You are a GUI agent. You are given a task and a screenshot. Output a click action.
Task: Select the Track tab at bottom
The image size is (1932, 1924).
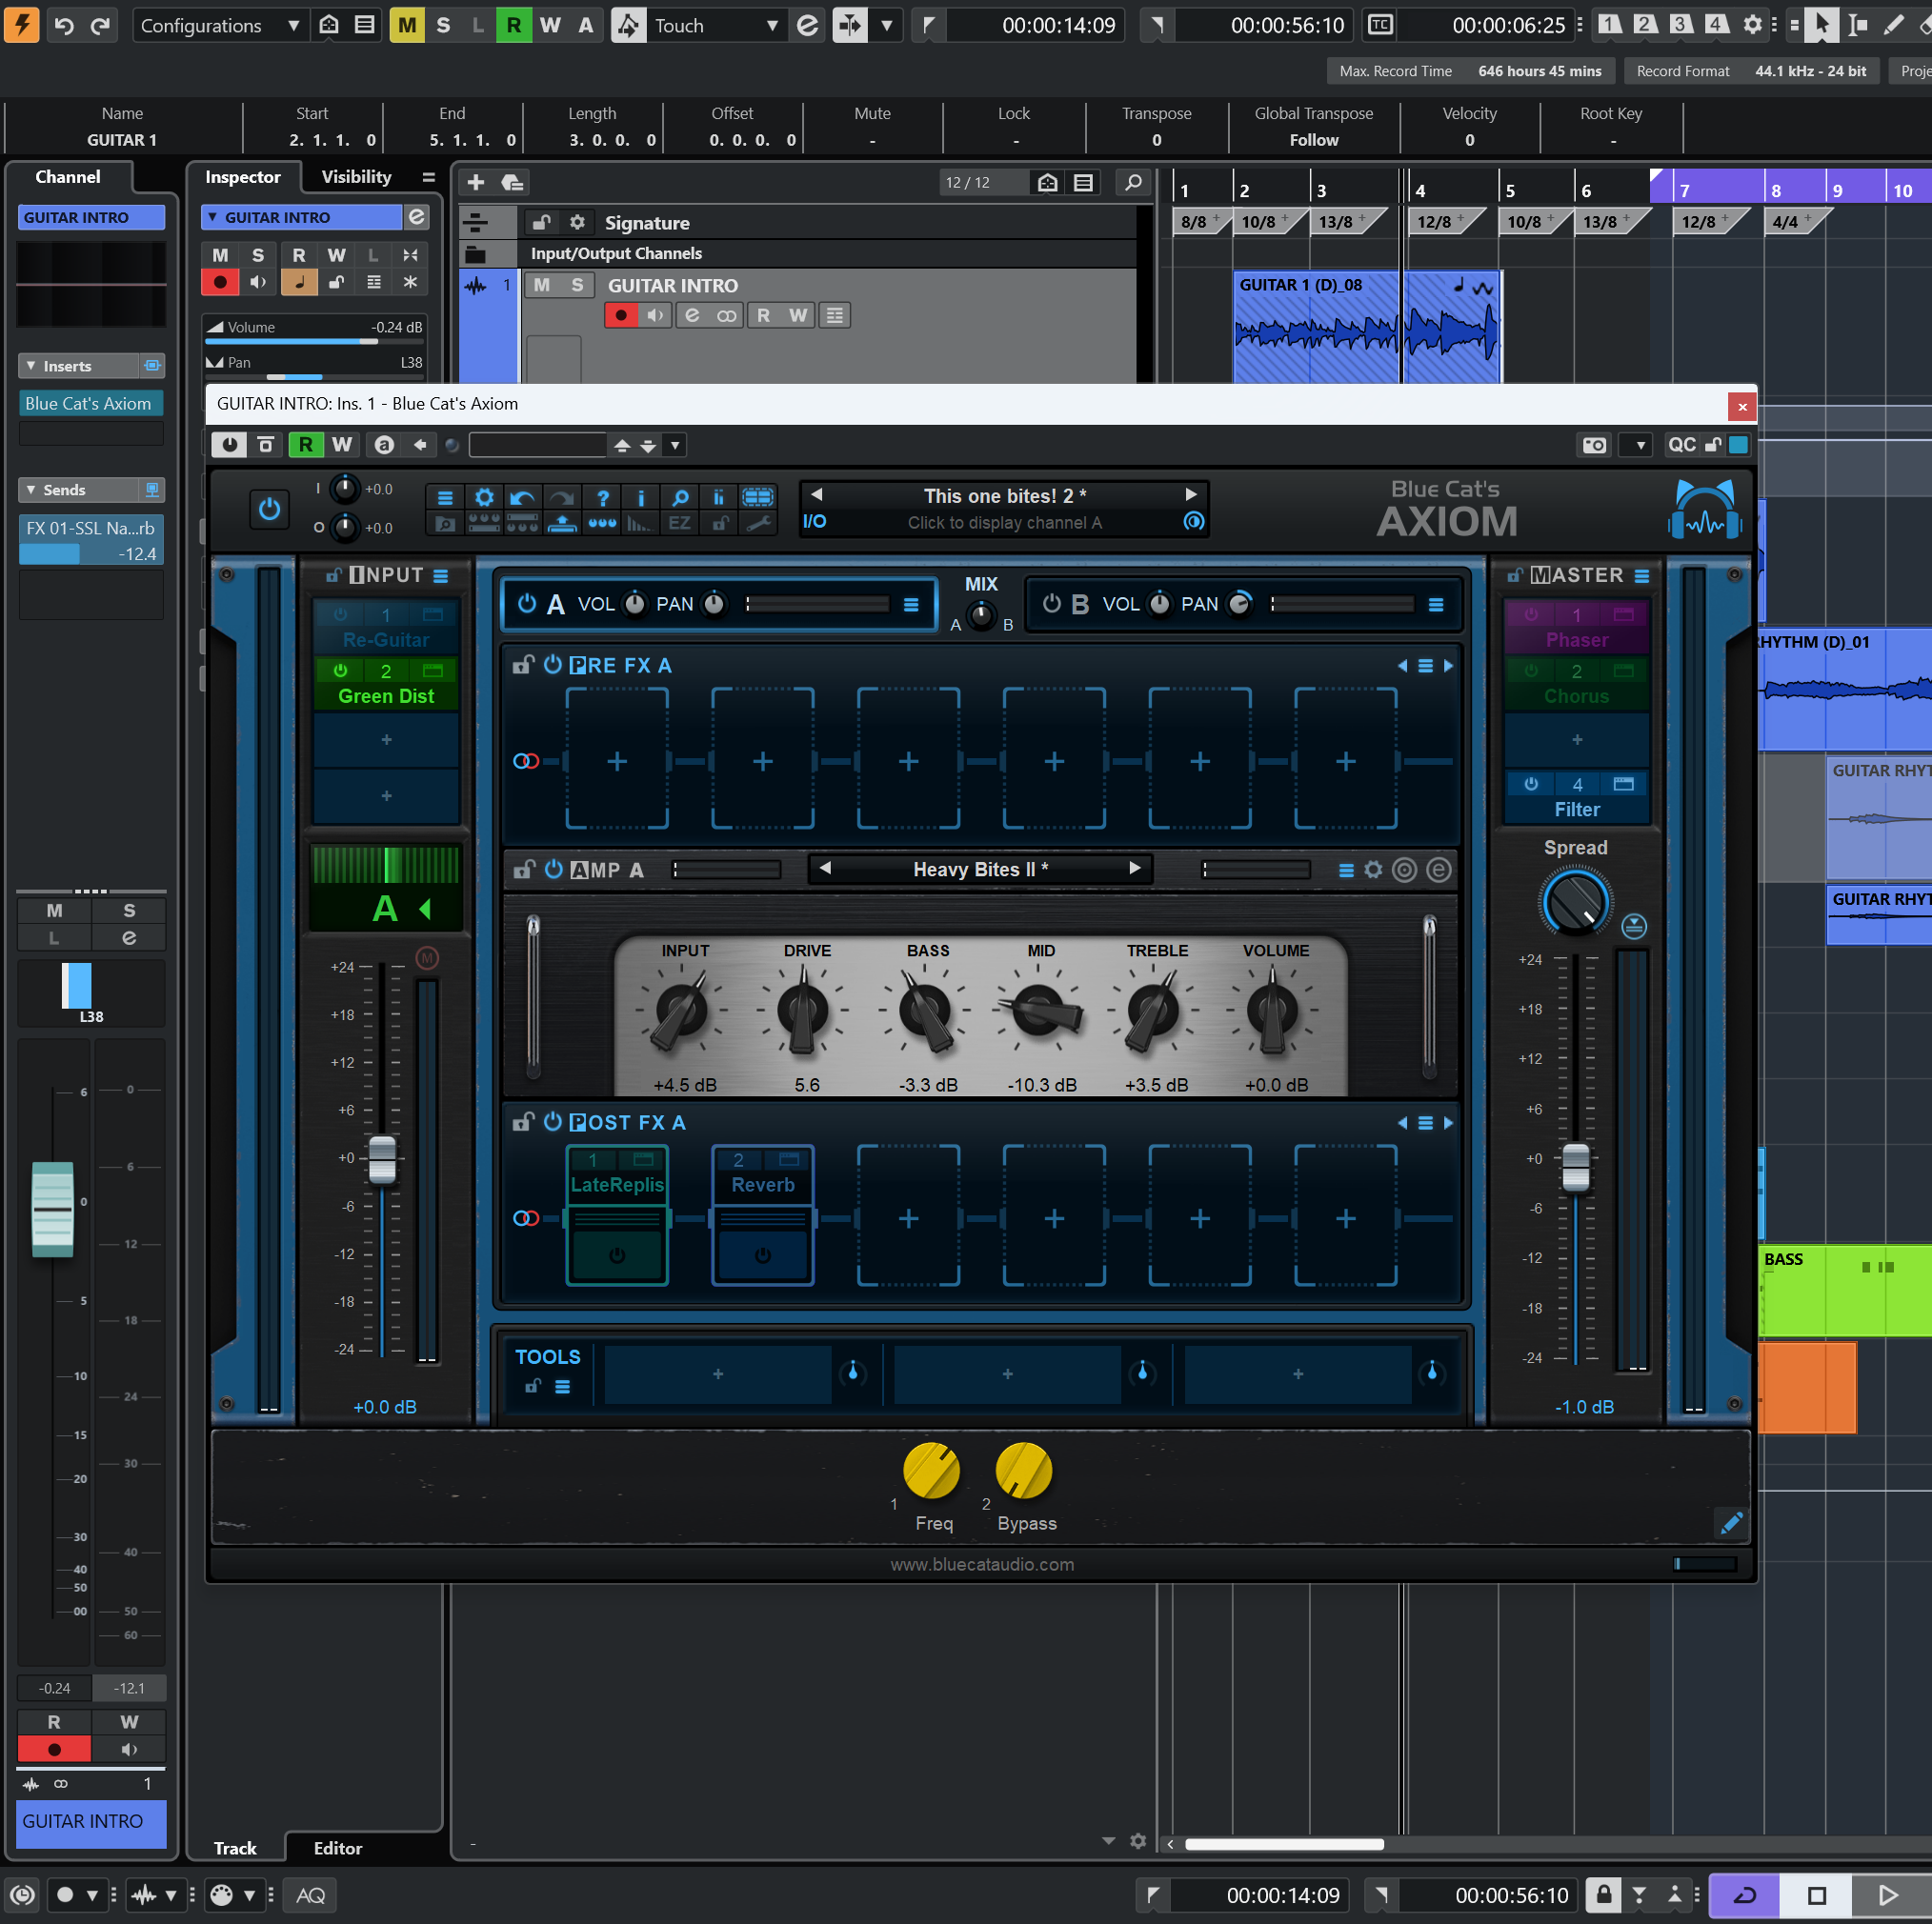tap(235, 1848)
